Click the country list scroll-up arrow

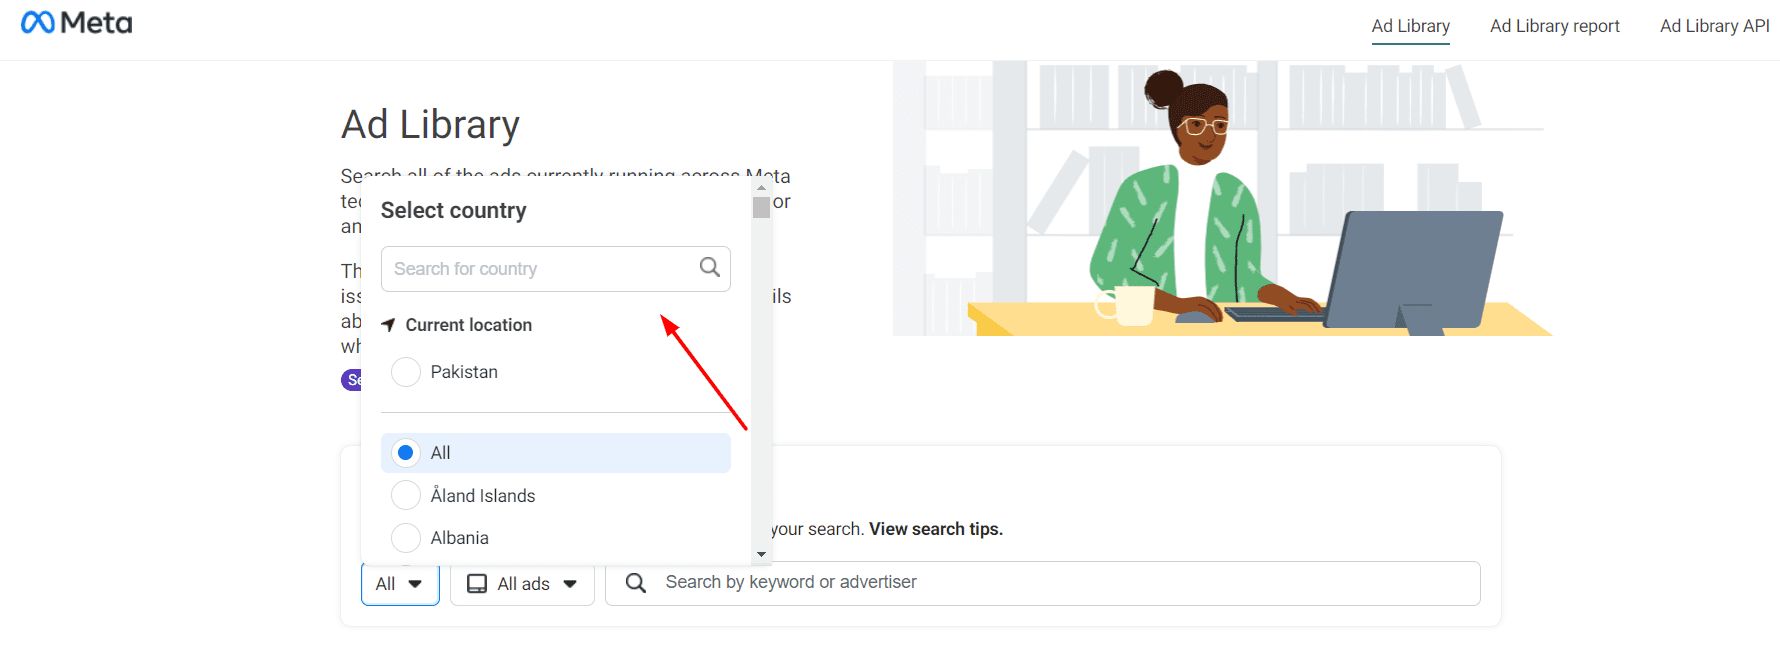(761, 187)
